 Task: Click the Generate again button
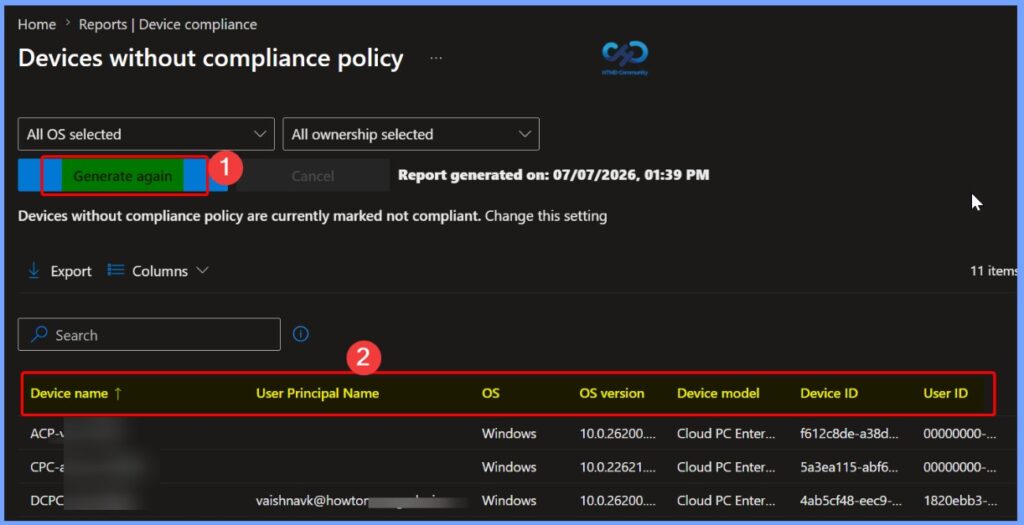click(123, 176)
